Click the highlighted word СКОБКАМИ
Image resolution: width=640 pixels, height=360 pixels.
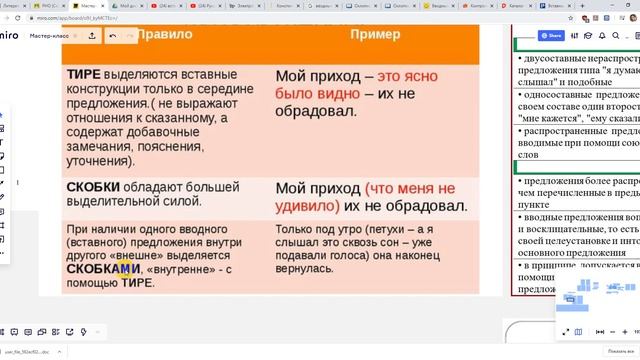click(x=103, y=269)
